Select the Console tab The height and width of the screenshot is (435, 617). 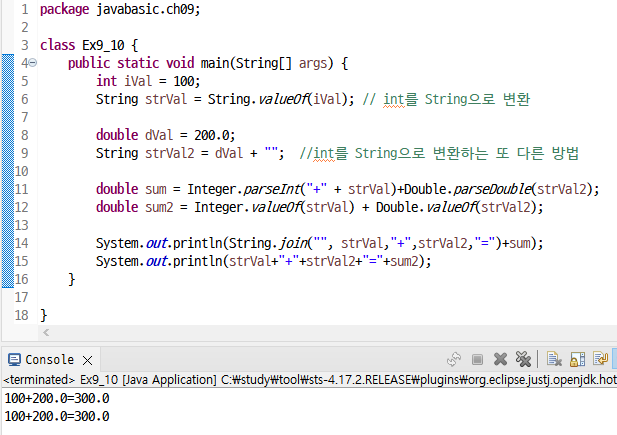click(50, 359)
